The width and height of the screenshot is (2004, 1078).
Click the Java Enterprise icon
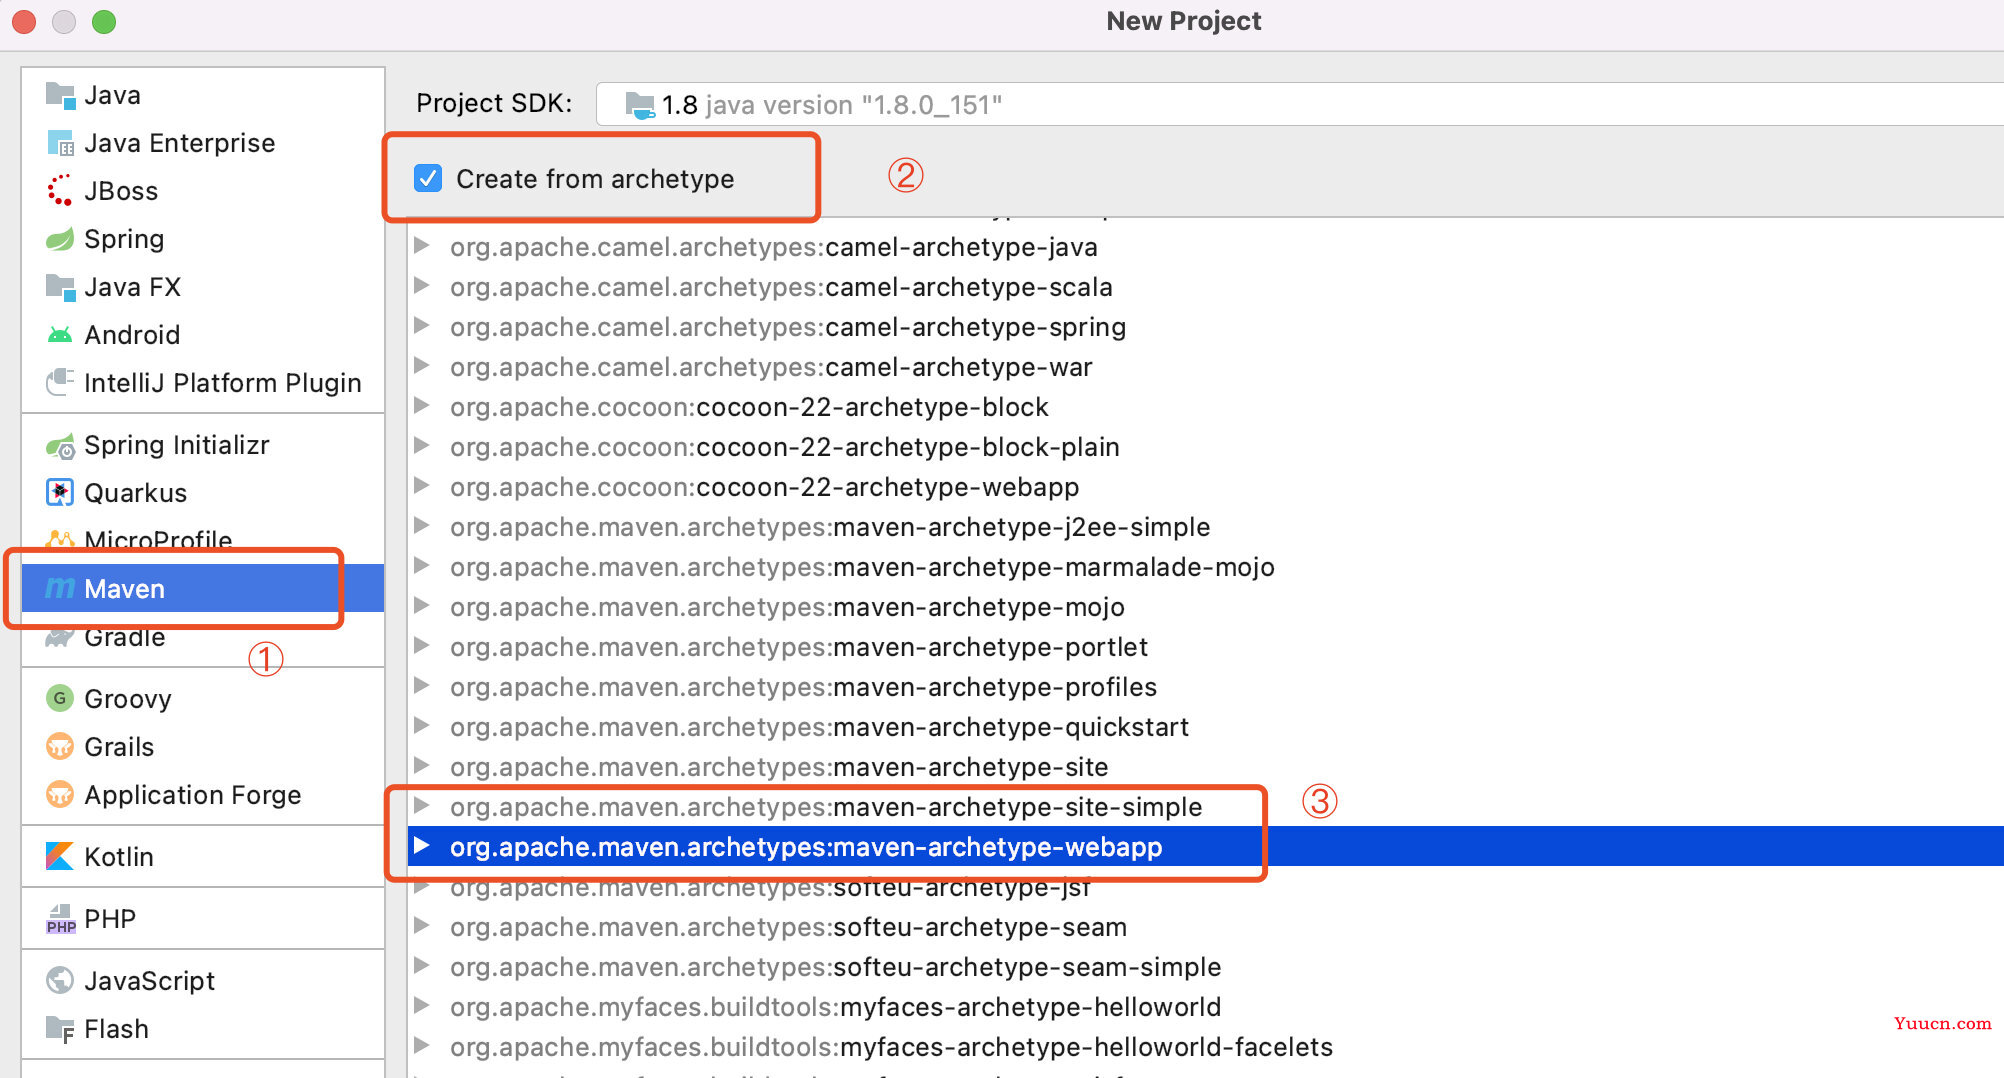(60, 144)
